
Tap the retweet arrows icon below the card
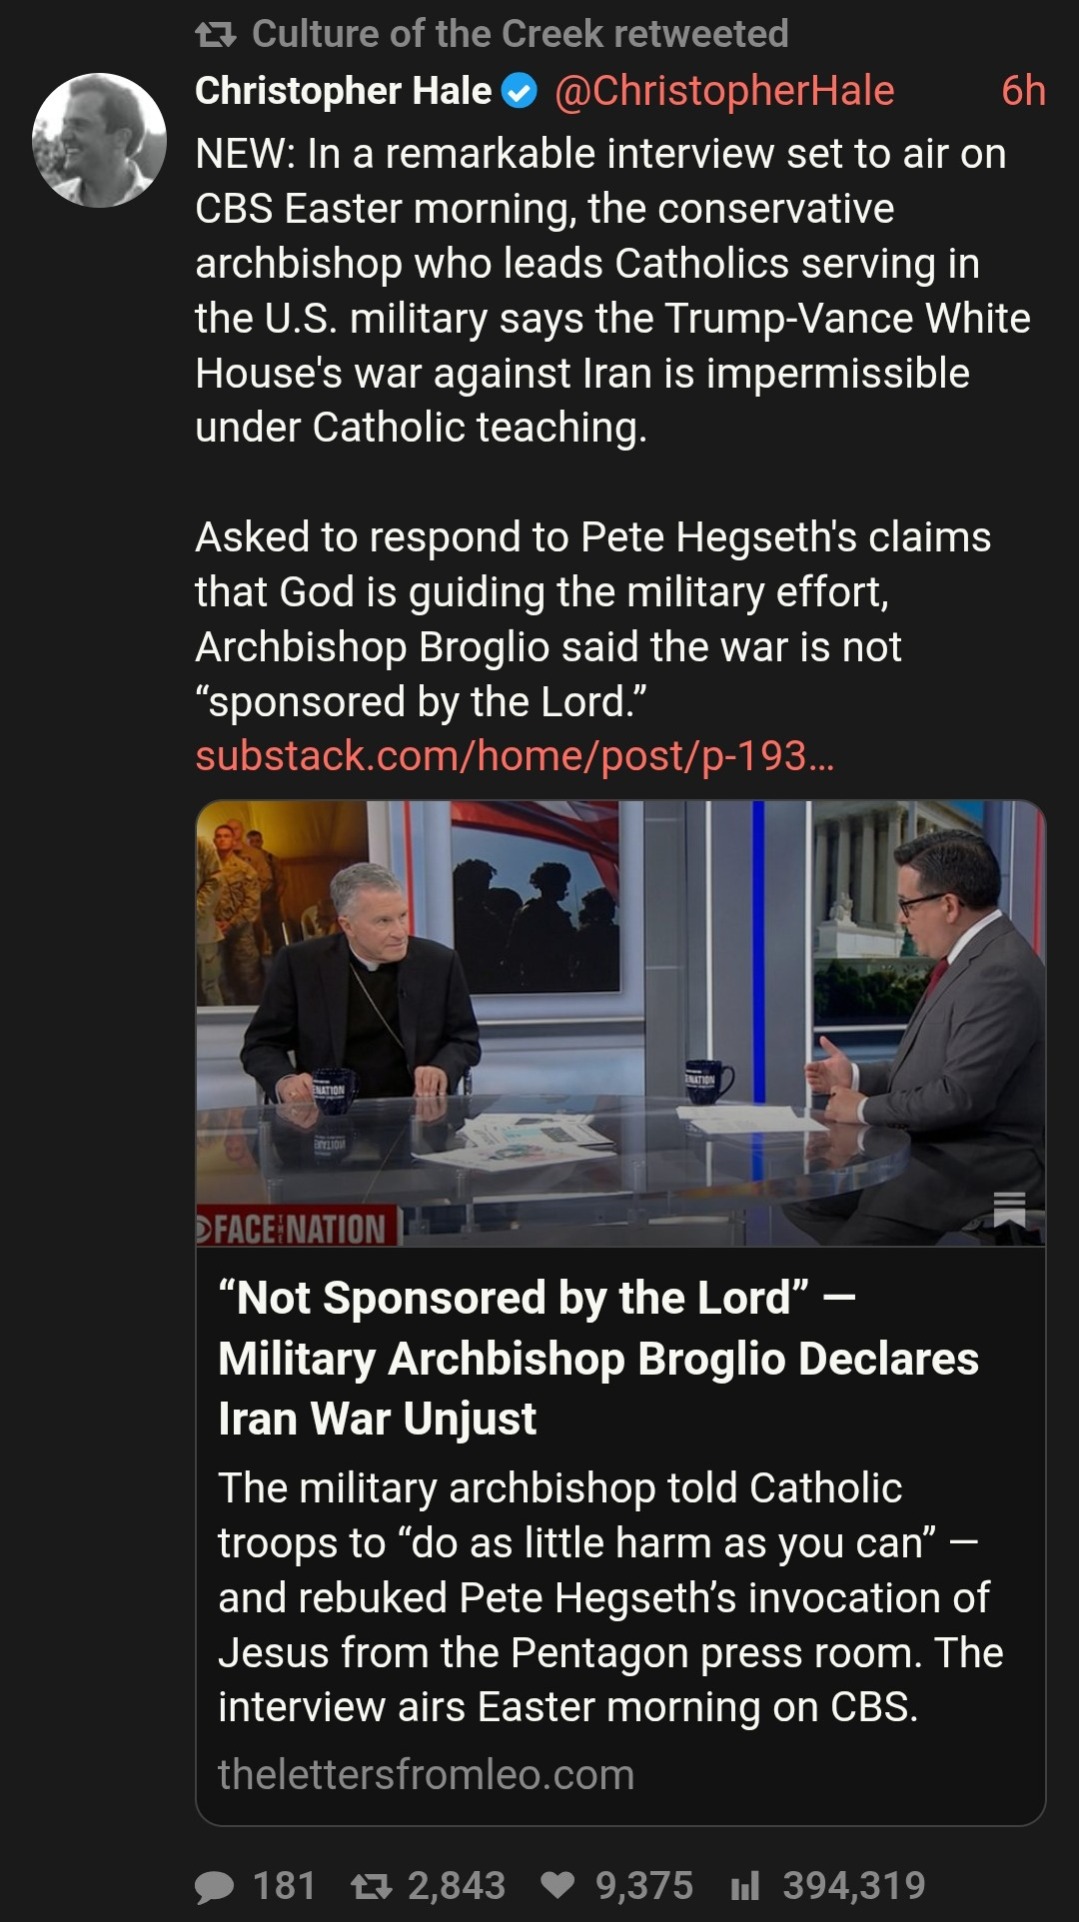pos(371,1886)
